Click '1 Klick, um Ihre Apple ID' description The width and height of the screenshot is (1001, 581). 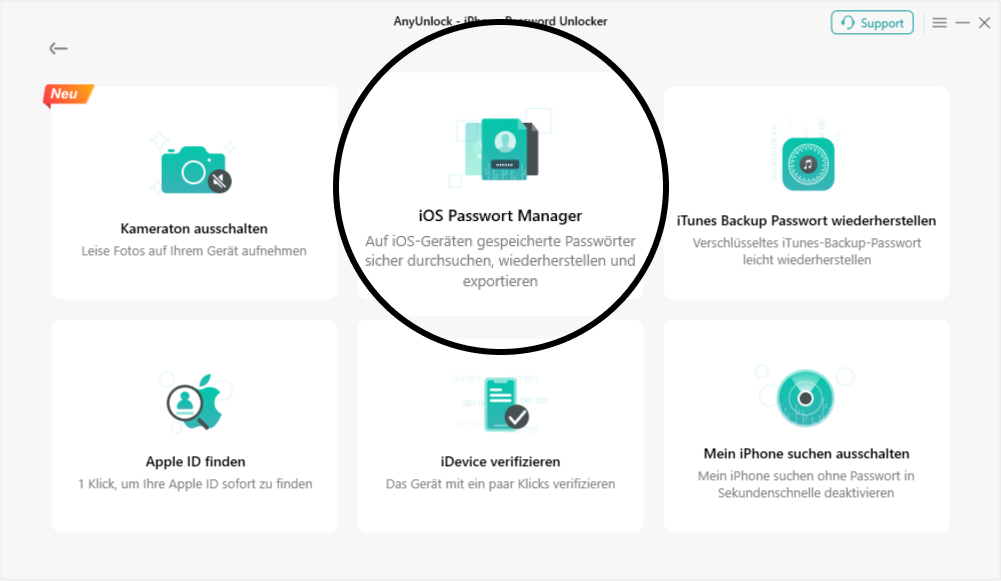[x=195, y=484]
